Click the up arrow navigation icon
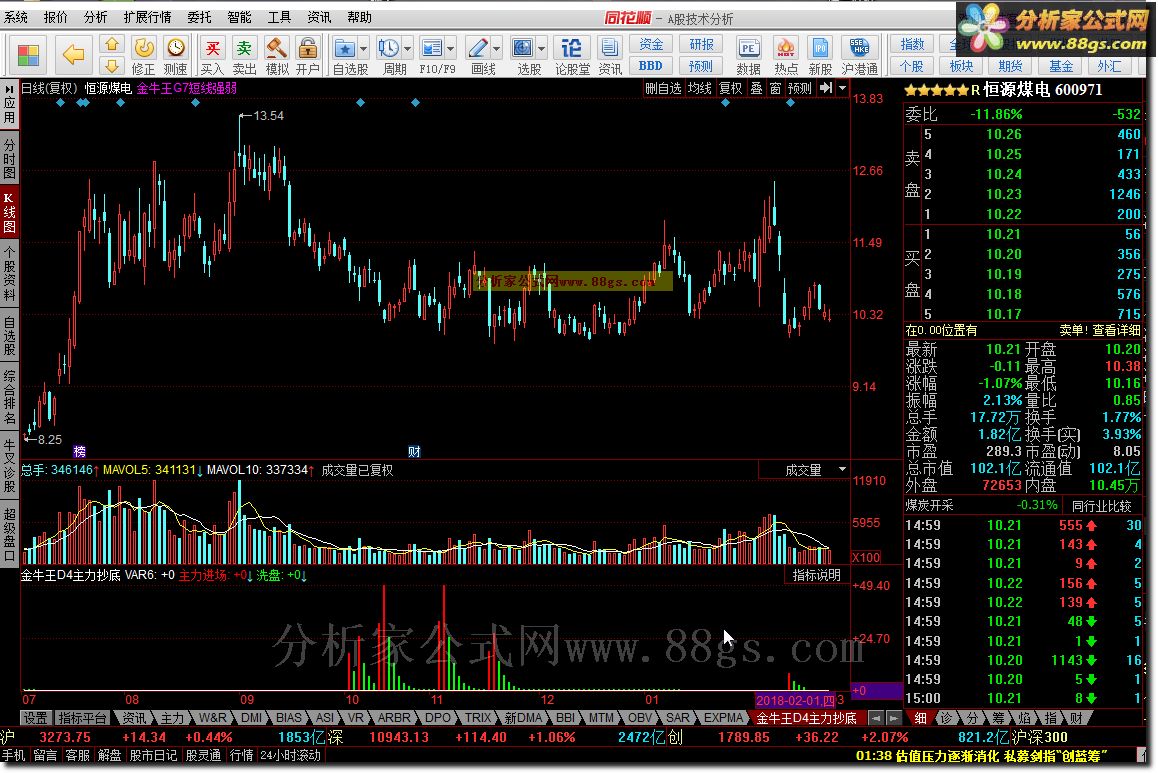The height and width of the screenshot is (773, 1158). click(112, 45)
